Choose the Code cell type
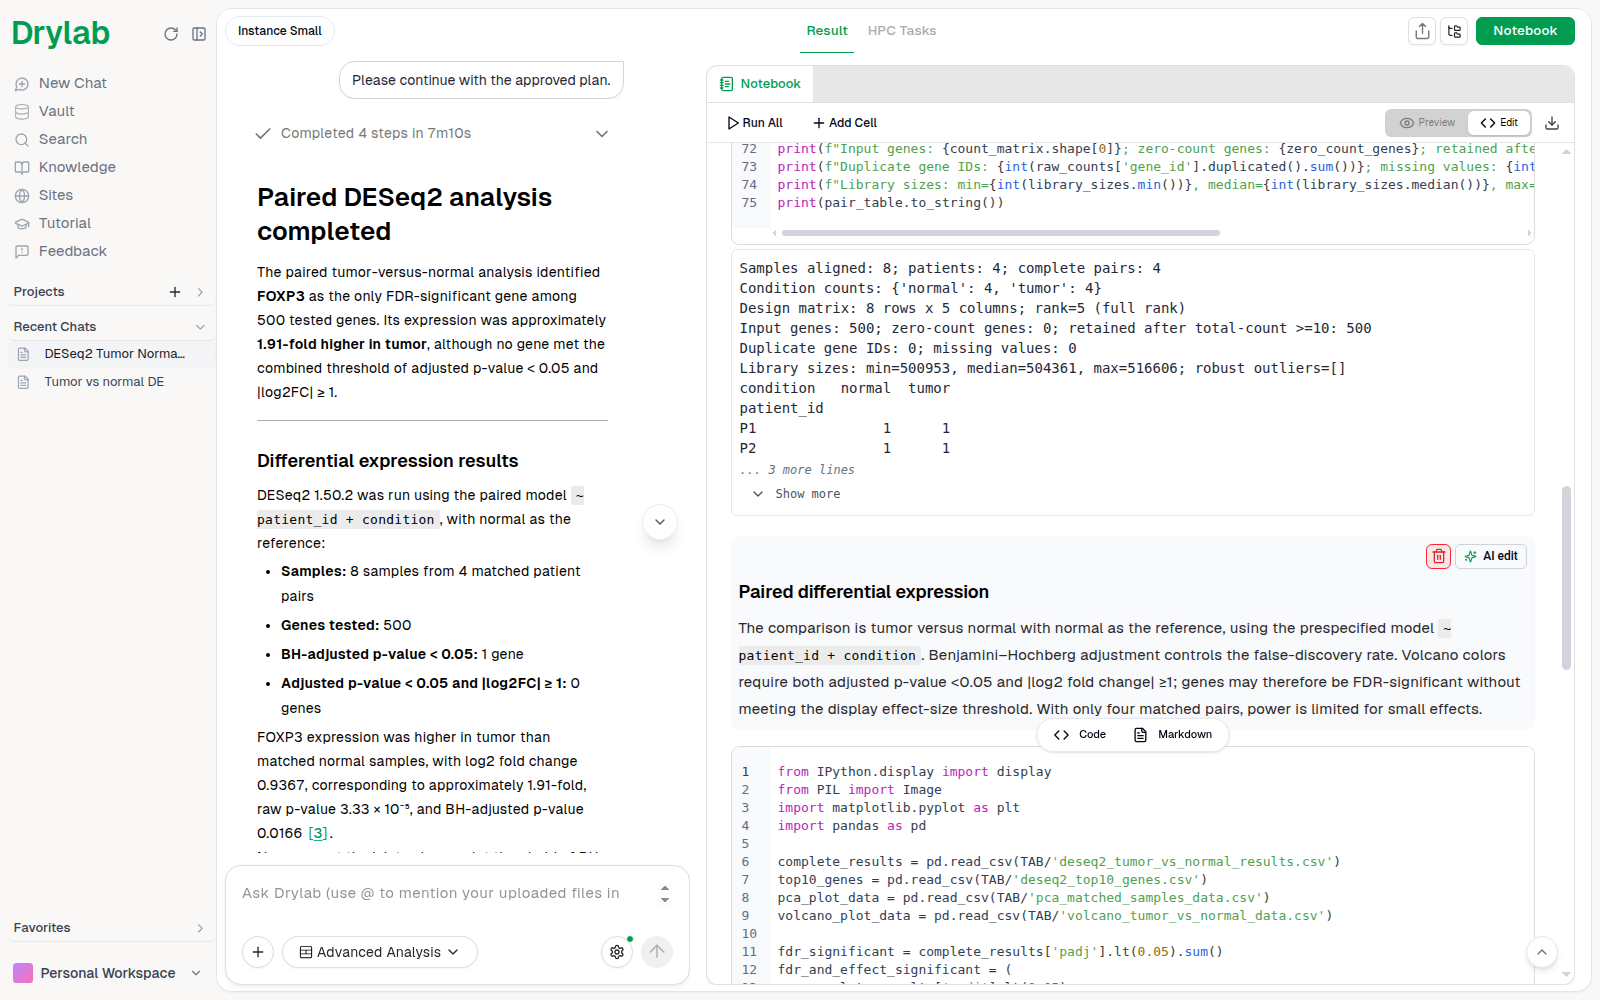Screen dimensions: 1600x1000 1080,735
